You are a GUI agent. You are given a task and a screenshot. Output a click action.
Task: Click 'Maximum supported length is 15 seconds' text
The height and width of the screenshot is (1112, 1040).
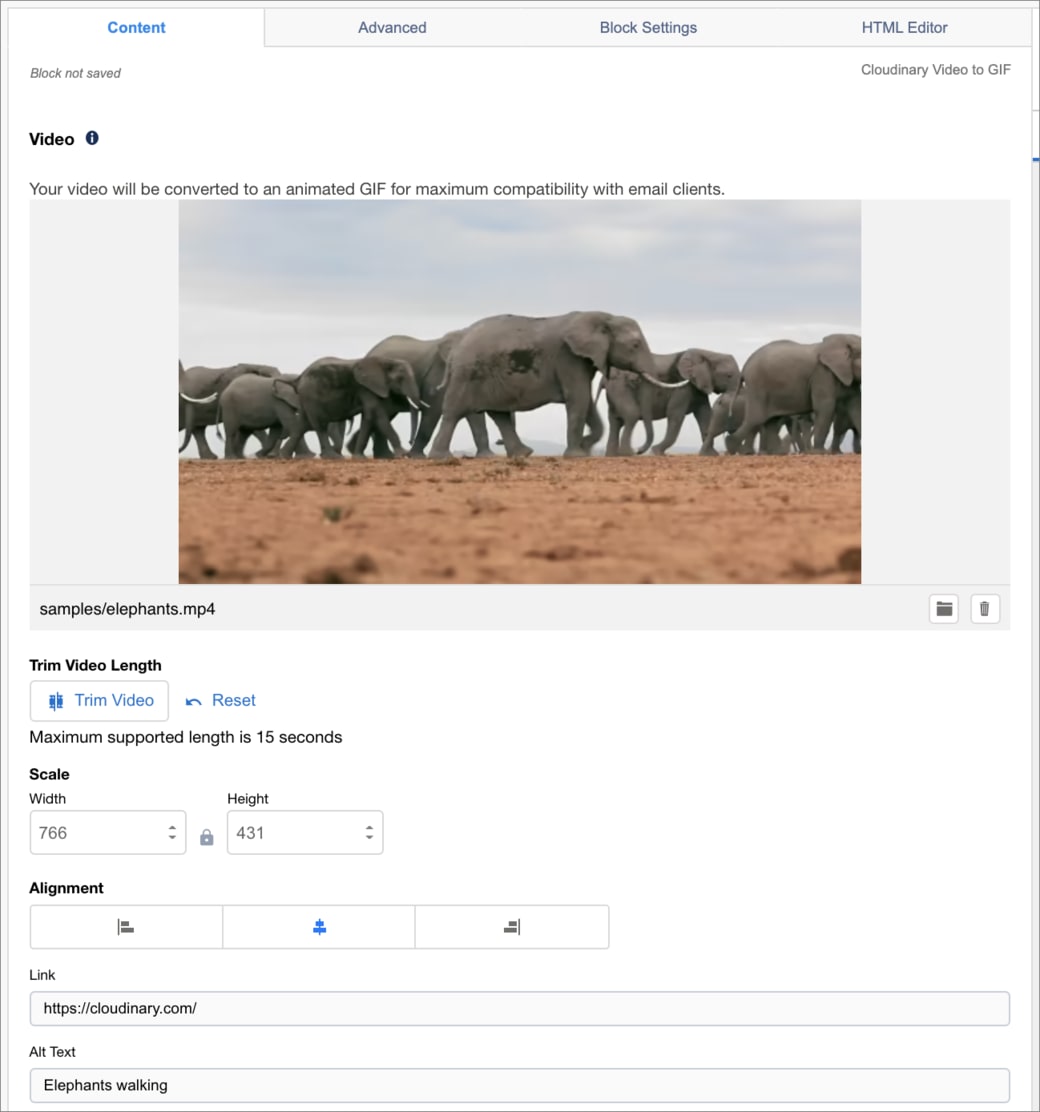[186, 738]
